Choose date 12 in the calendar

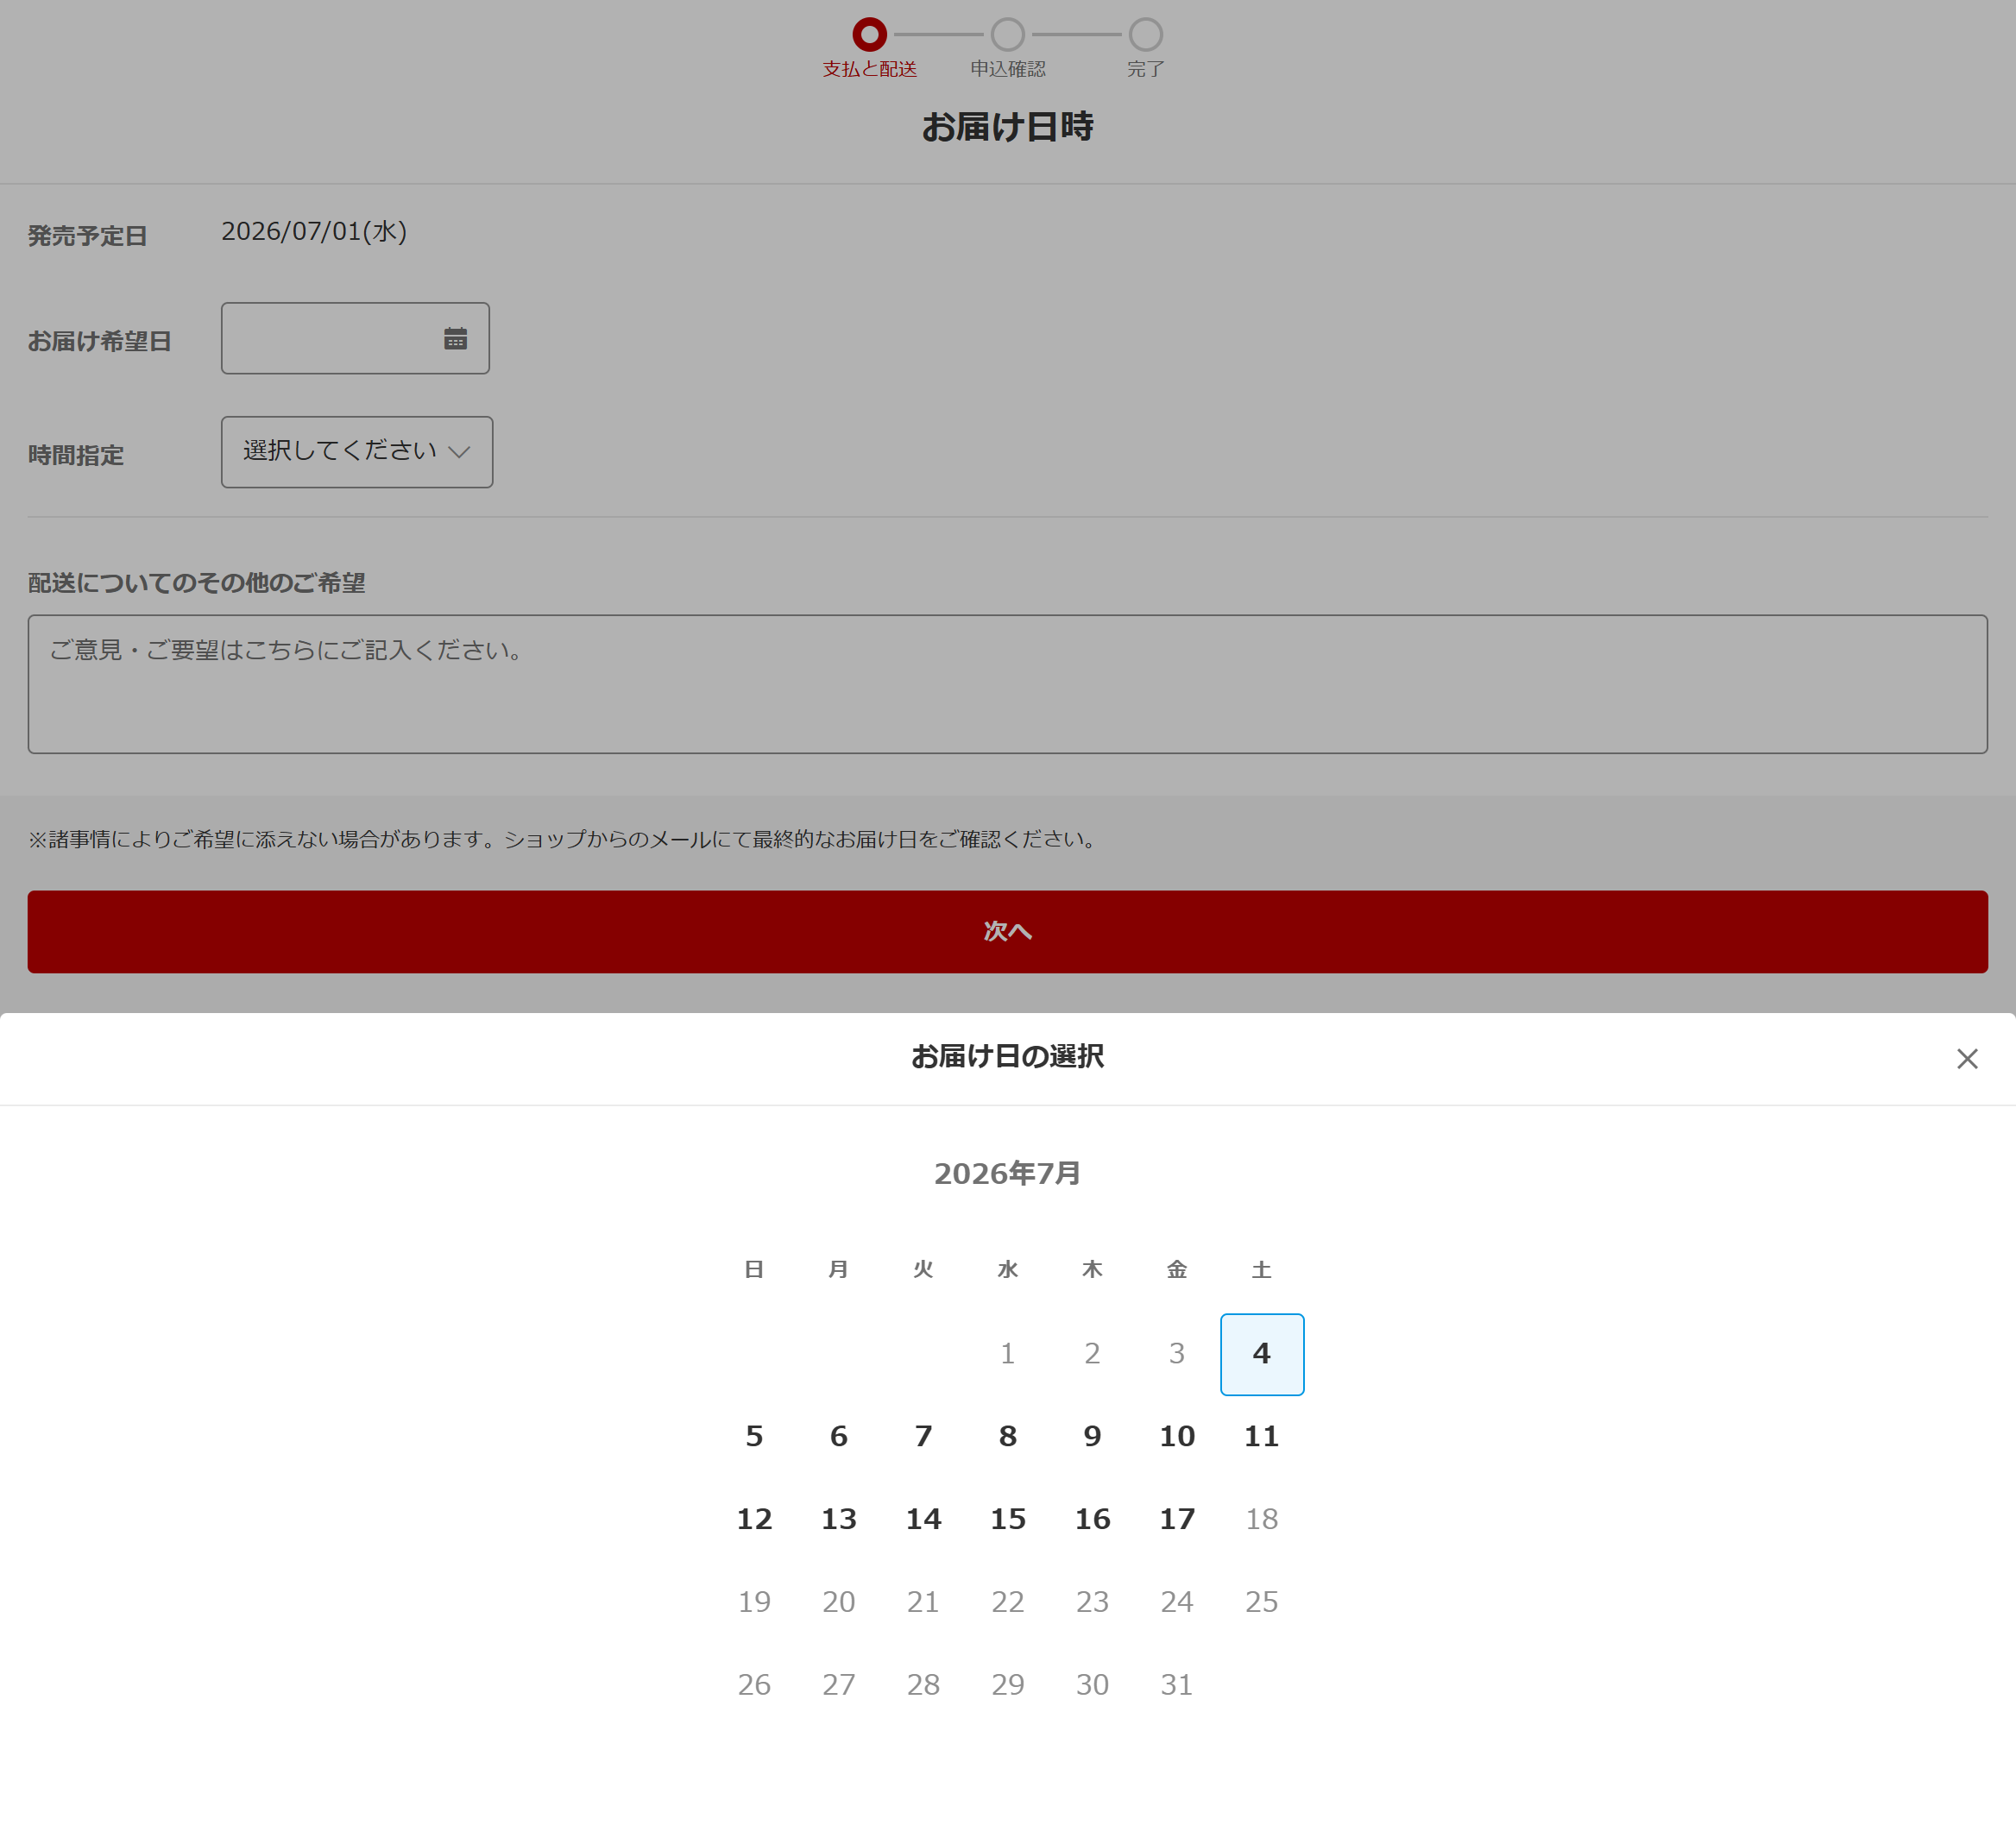[x=754, y=1520]
